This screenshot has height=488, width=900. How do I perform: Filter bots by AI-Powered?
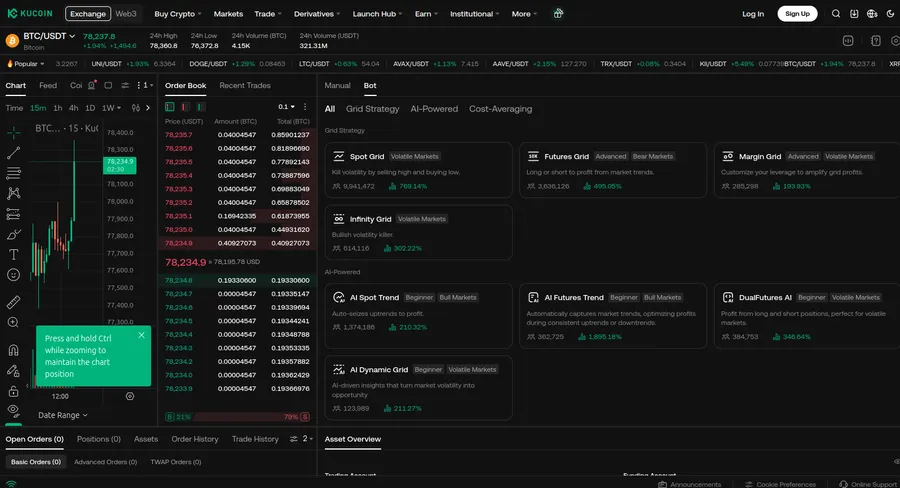point(434,109)
